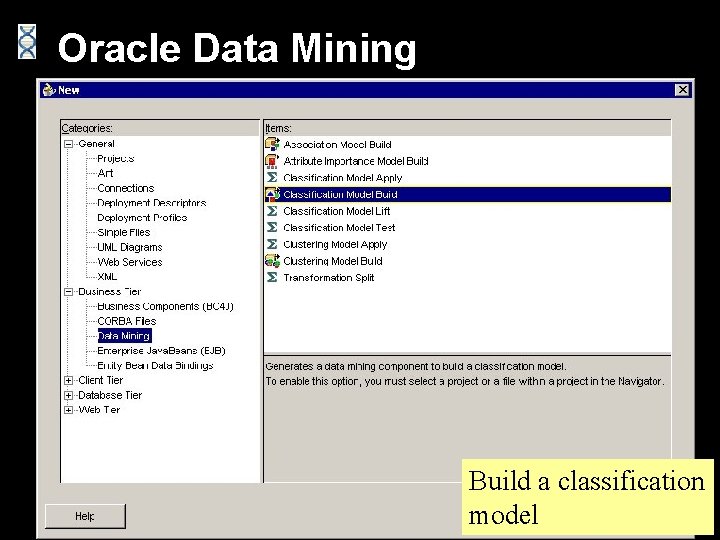Select the Web Tier tree node label

pos(99,410)
